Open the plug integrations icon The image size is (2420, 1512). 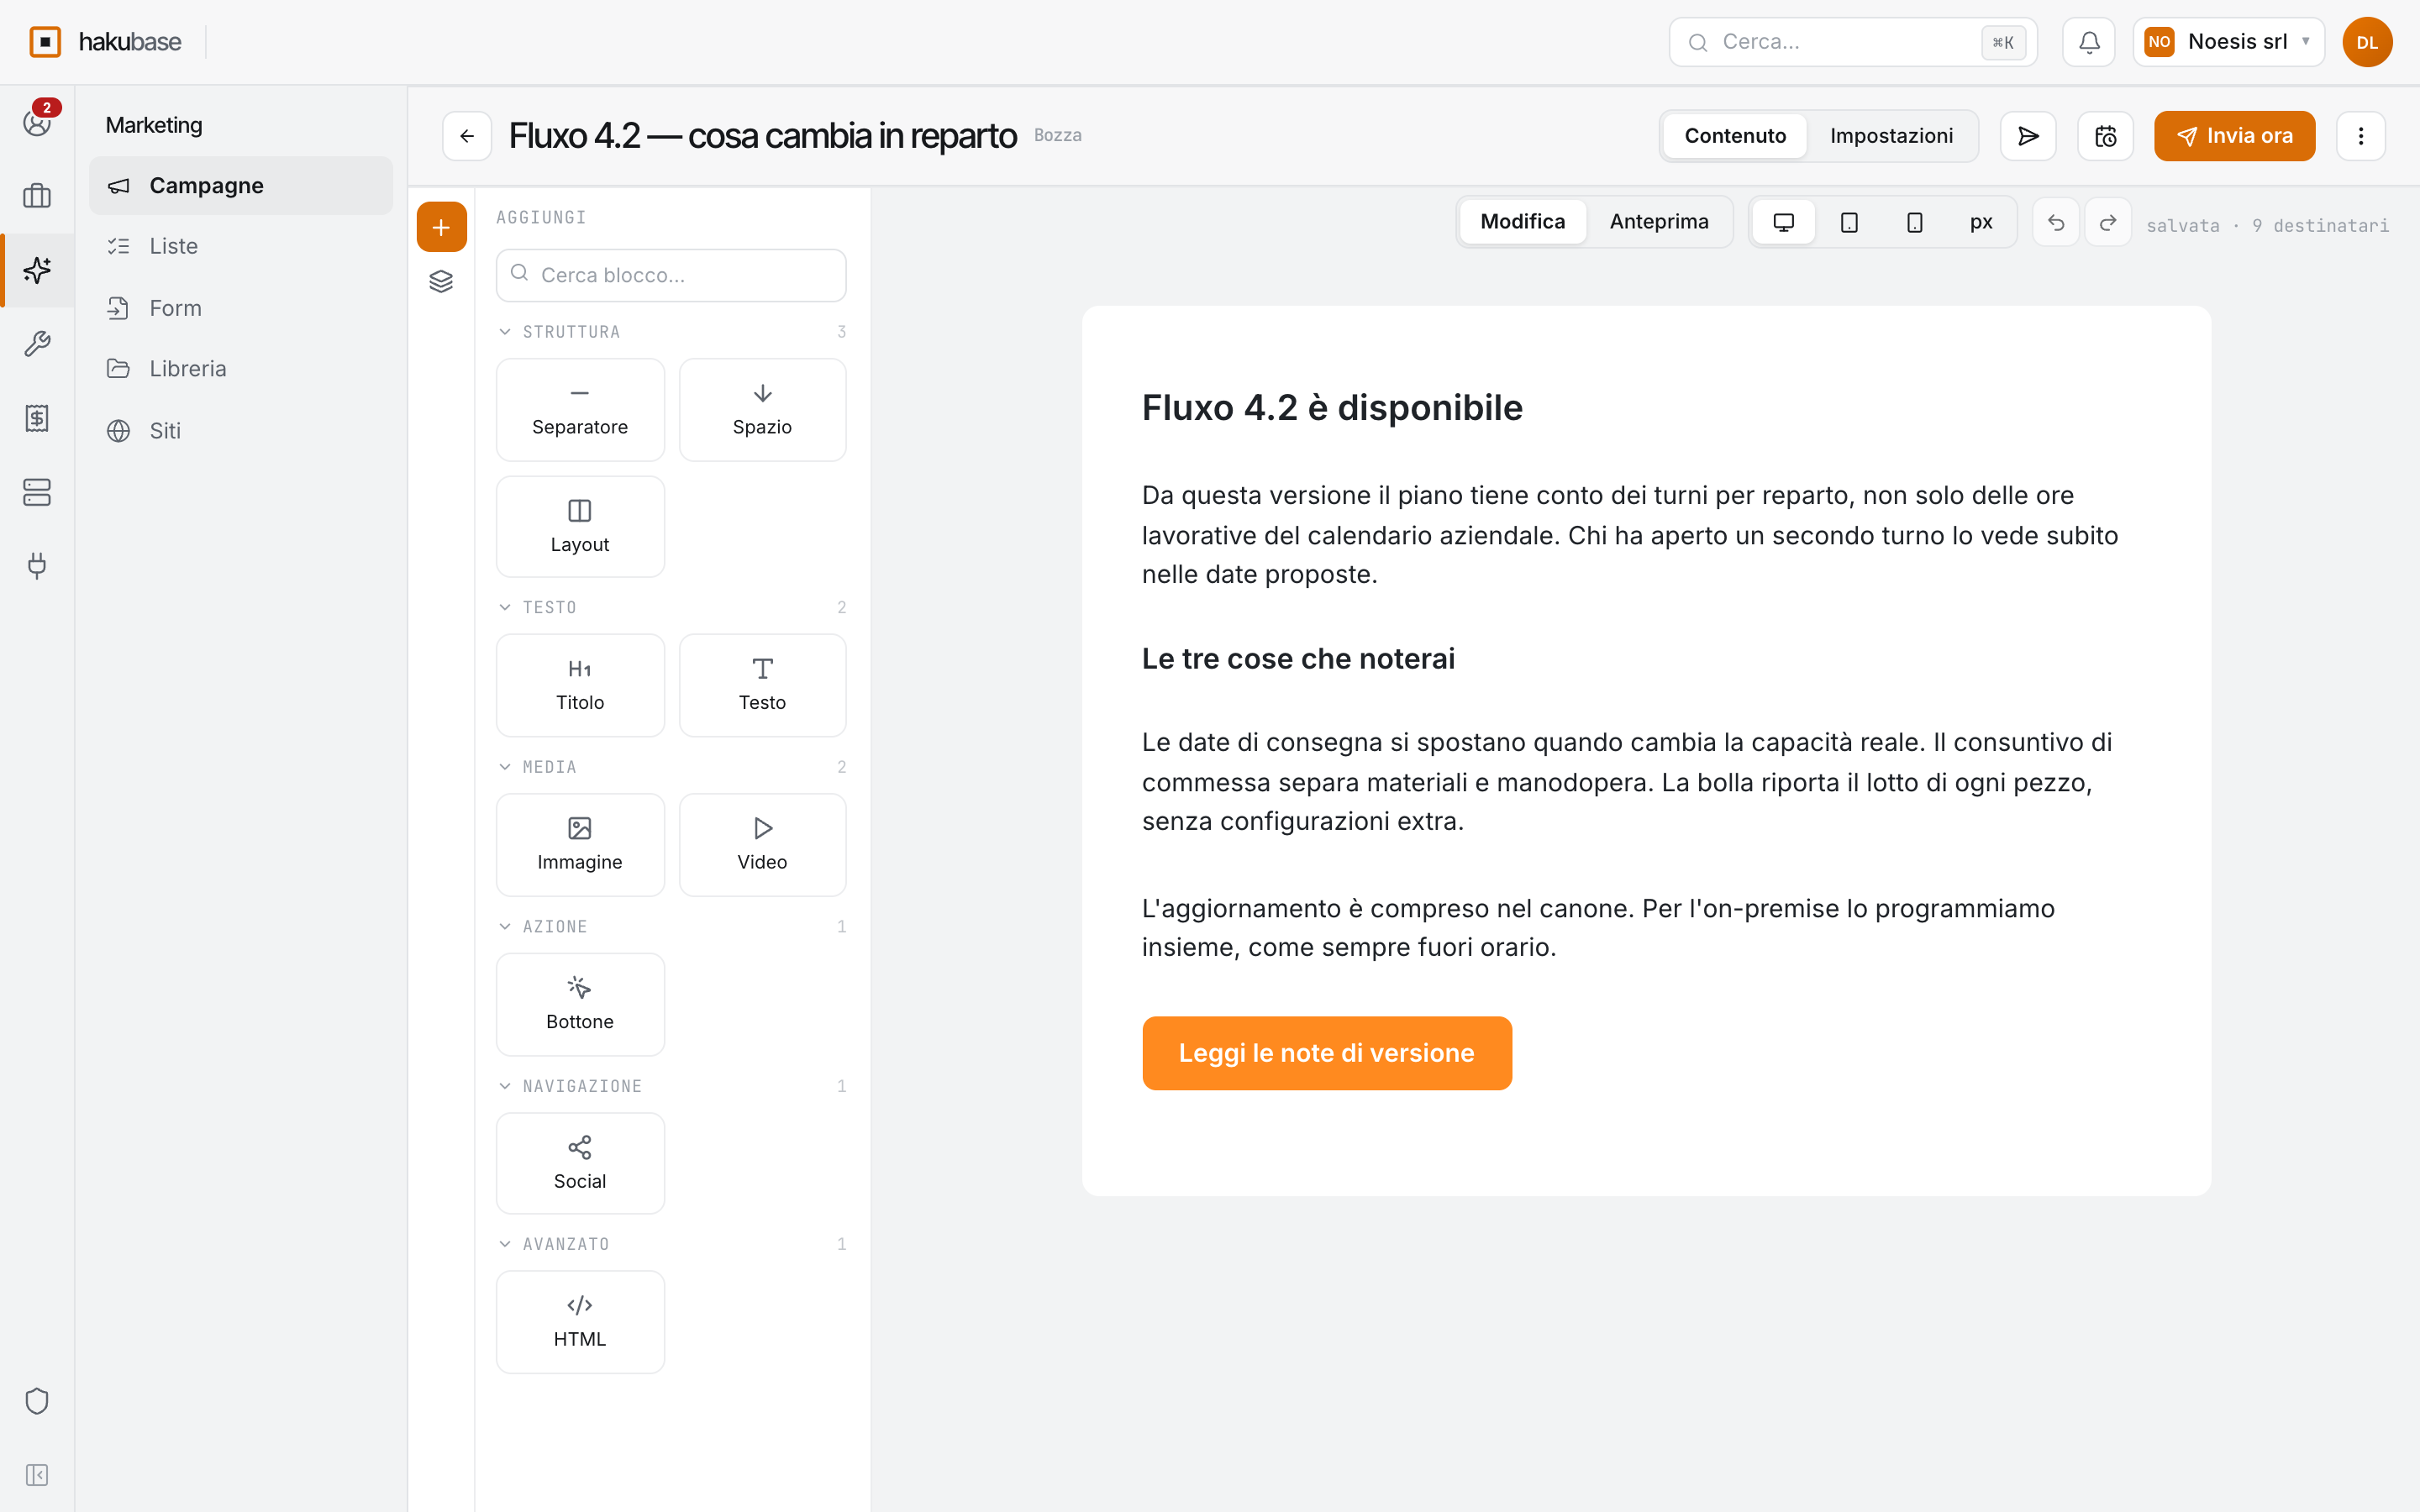click(x=37, y=566)
